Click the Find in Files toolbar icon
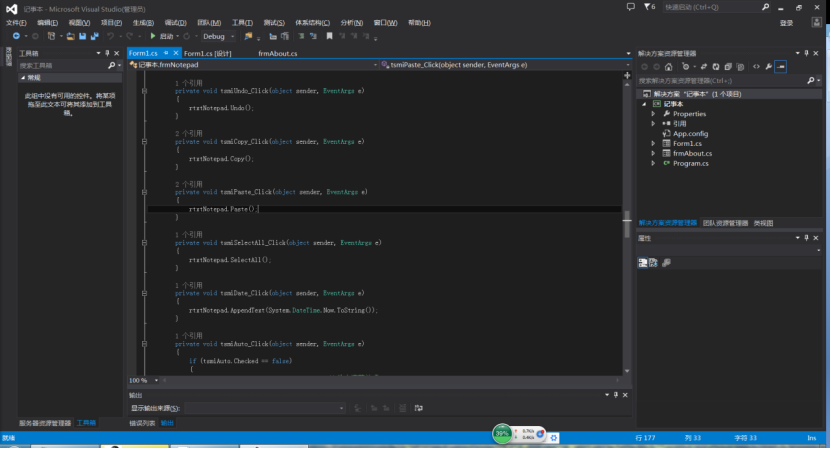The width and height of the screenshot is (831, 449). pos(248,36)
